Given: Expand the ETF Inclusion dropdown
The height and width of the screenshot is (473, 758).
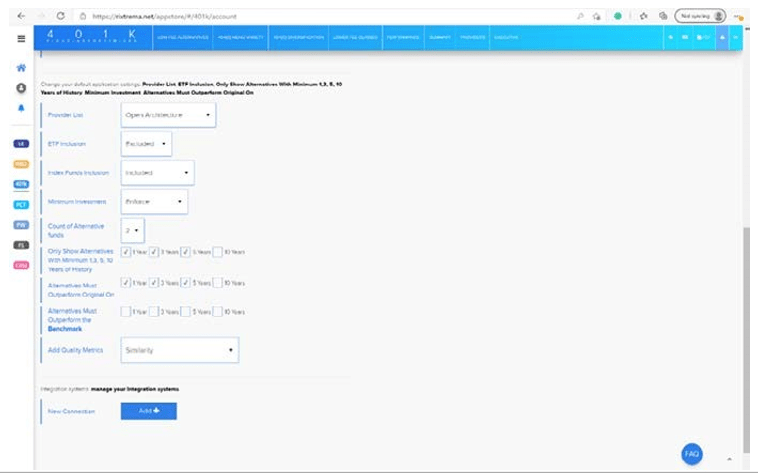Looking at the screenshot, I should coord(145,144).
